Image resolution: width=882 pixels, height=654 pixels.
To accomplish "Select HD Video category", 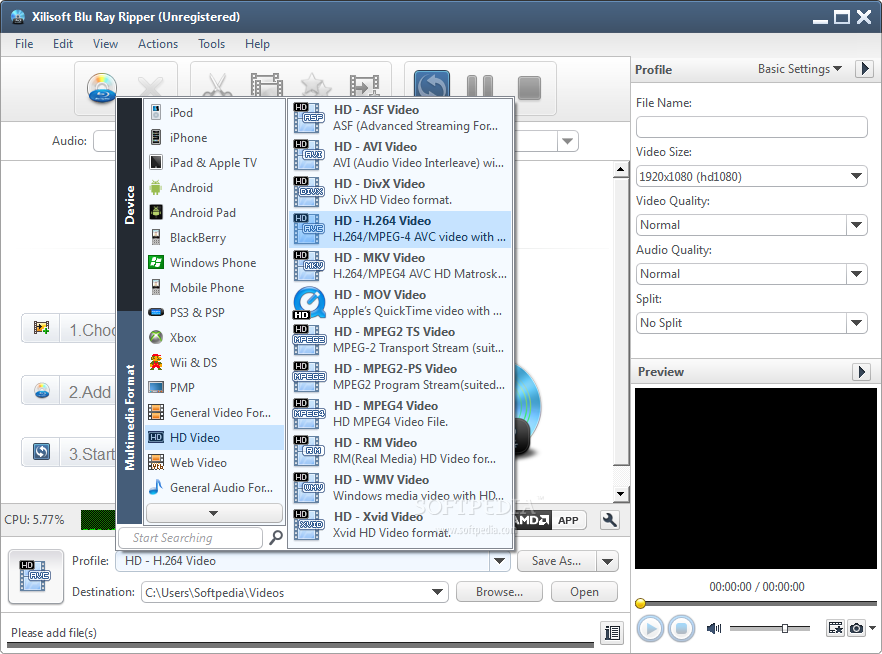I will (215, 437).
